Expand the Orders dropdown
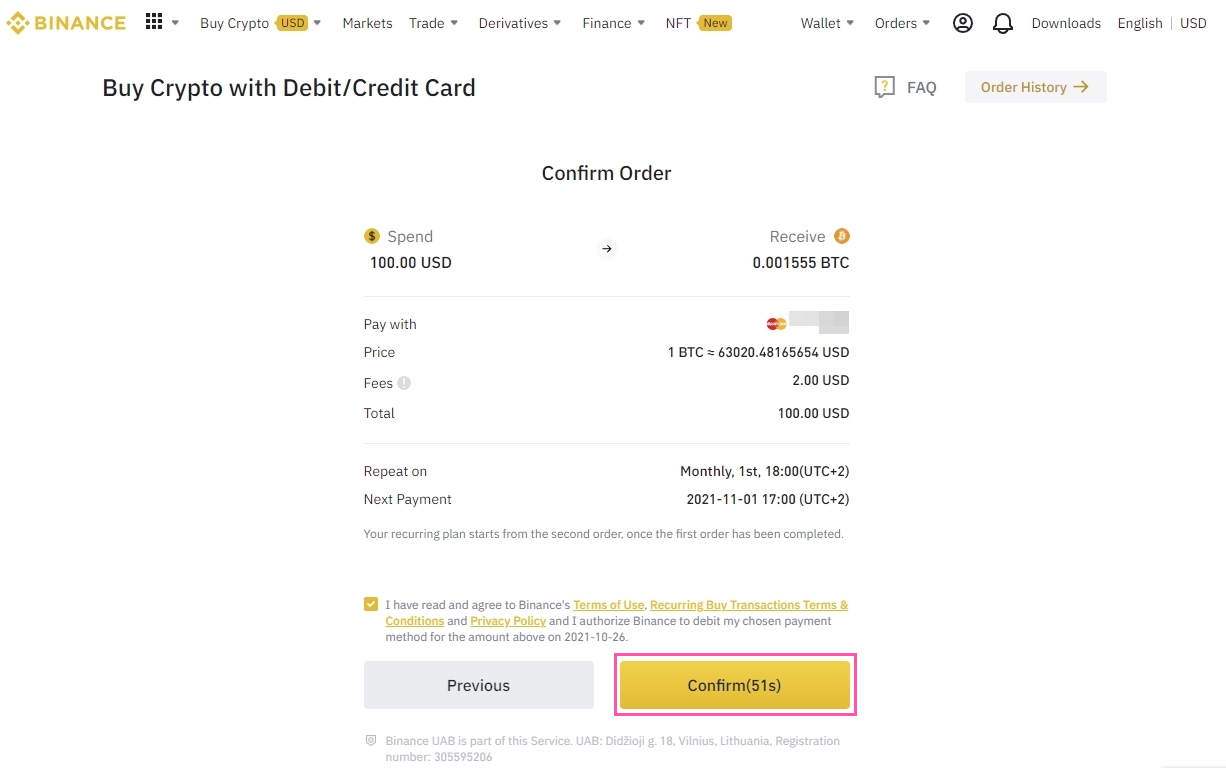This screenshot has width=1226, height=768. pos(902,23)
